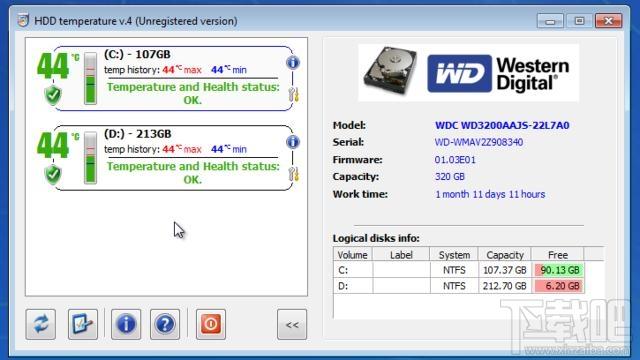Click the 90.13 GB free space cell
Image resolution: width=640 pixels, height=360 pixels.
[x=558, y=270]
